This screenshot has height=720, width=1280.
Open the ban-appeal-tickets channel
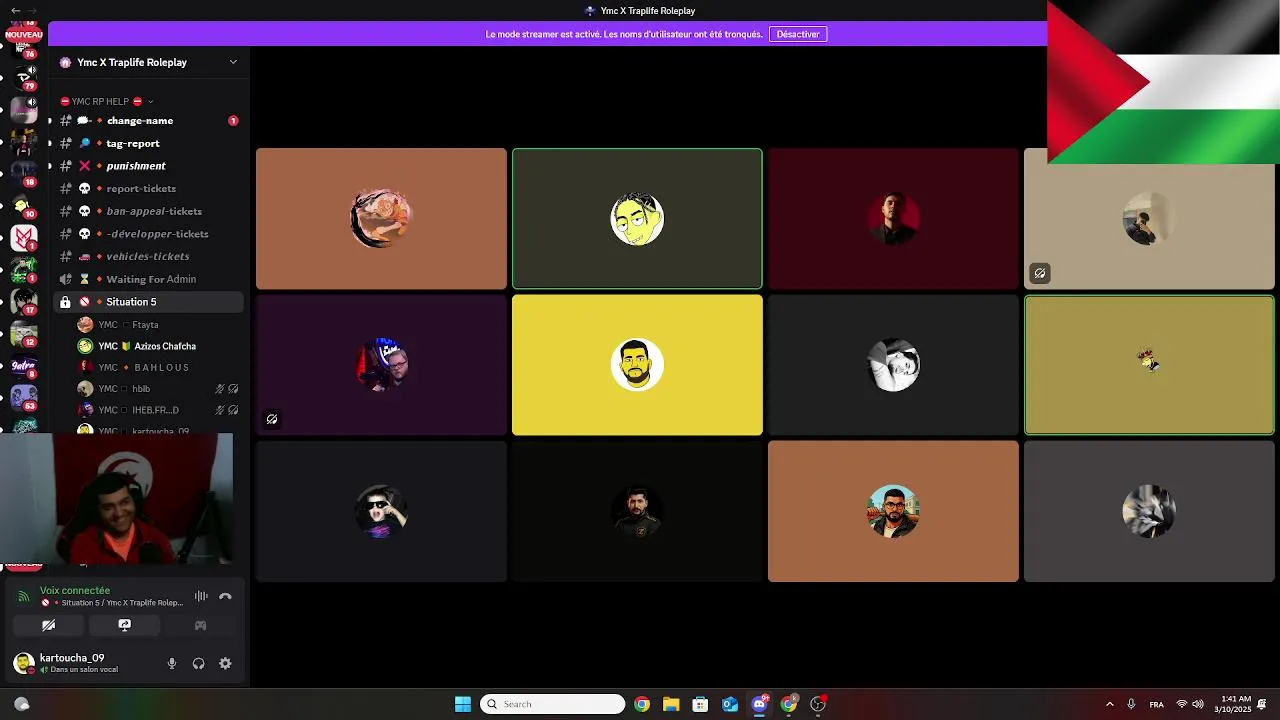[148, 211]
